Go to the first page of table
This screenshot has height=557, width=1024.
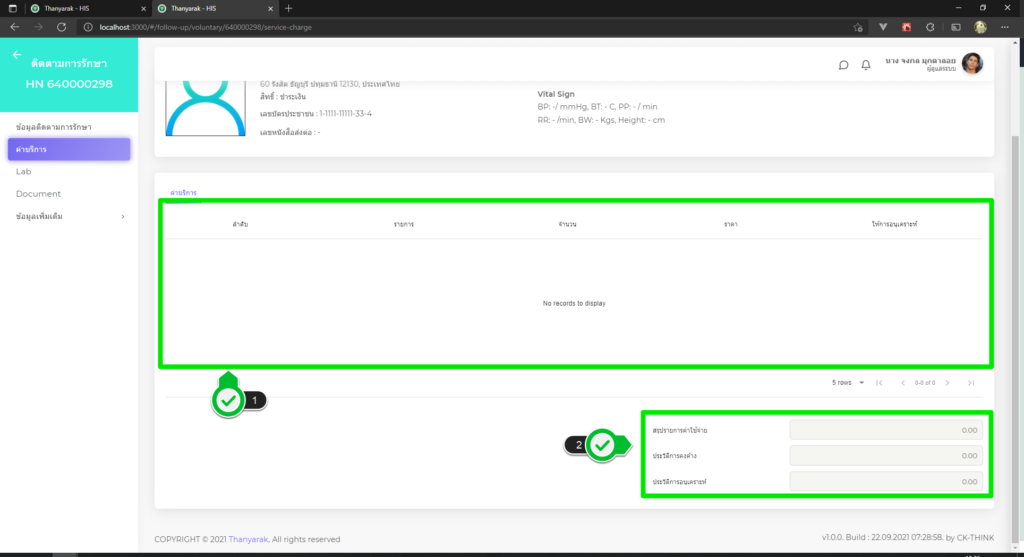879,383
